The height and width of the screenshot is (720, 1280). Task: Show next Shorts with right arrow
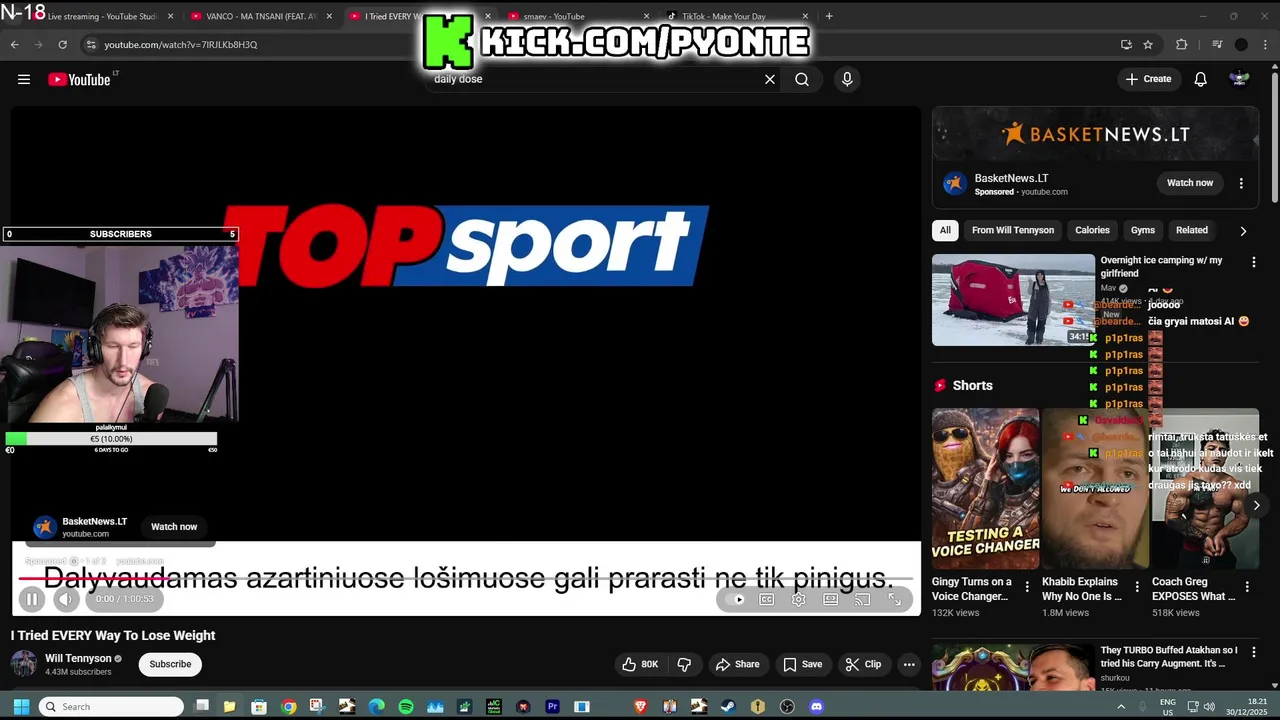click(x=1256, y=505)
